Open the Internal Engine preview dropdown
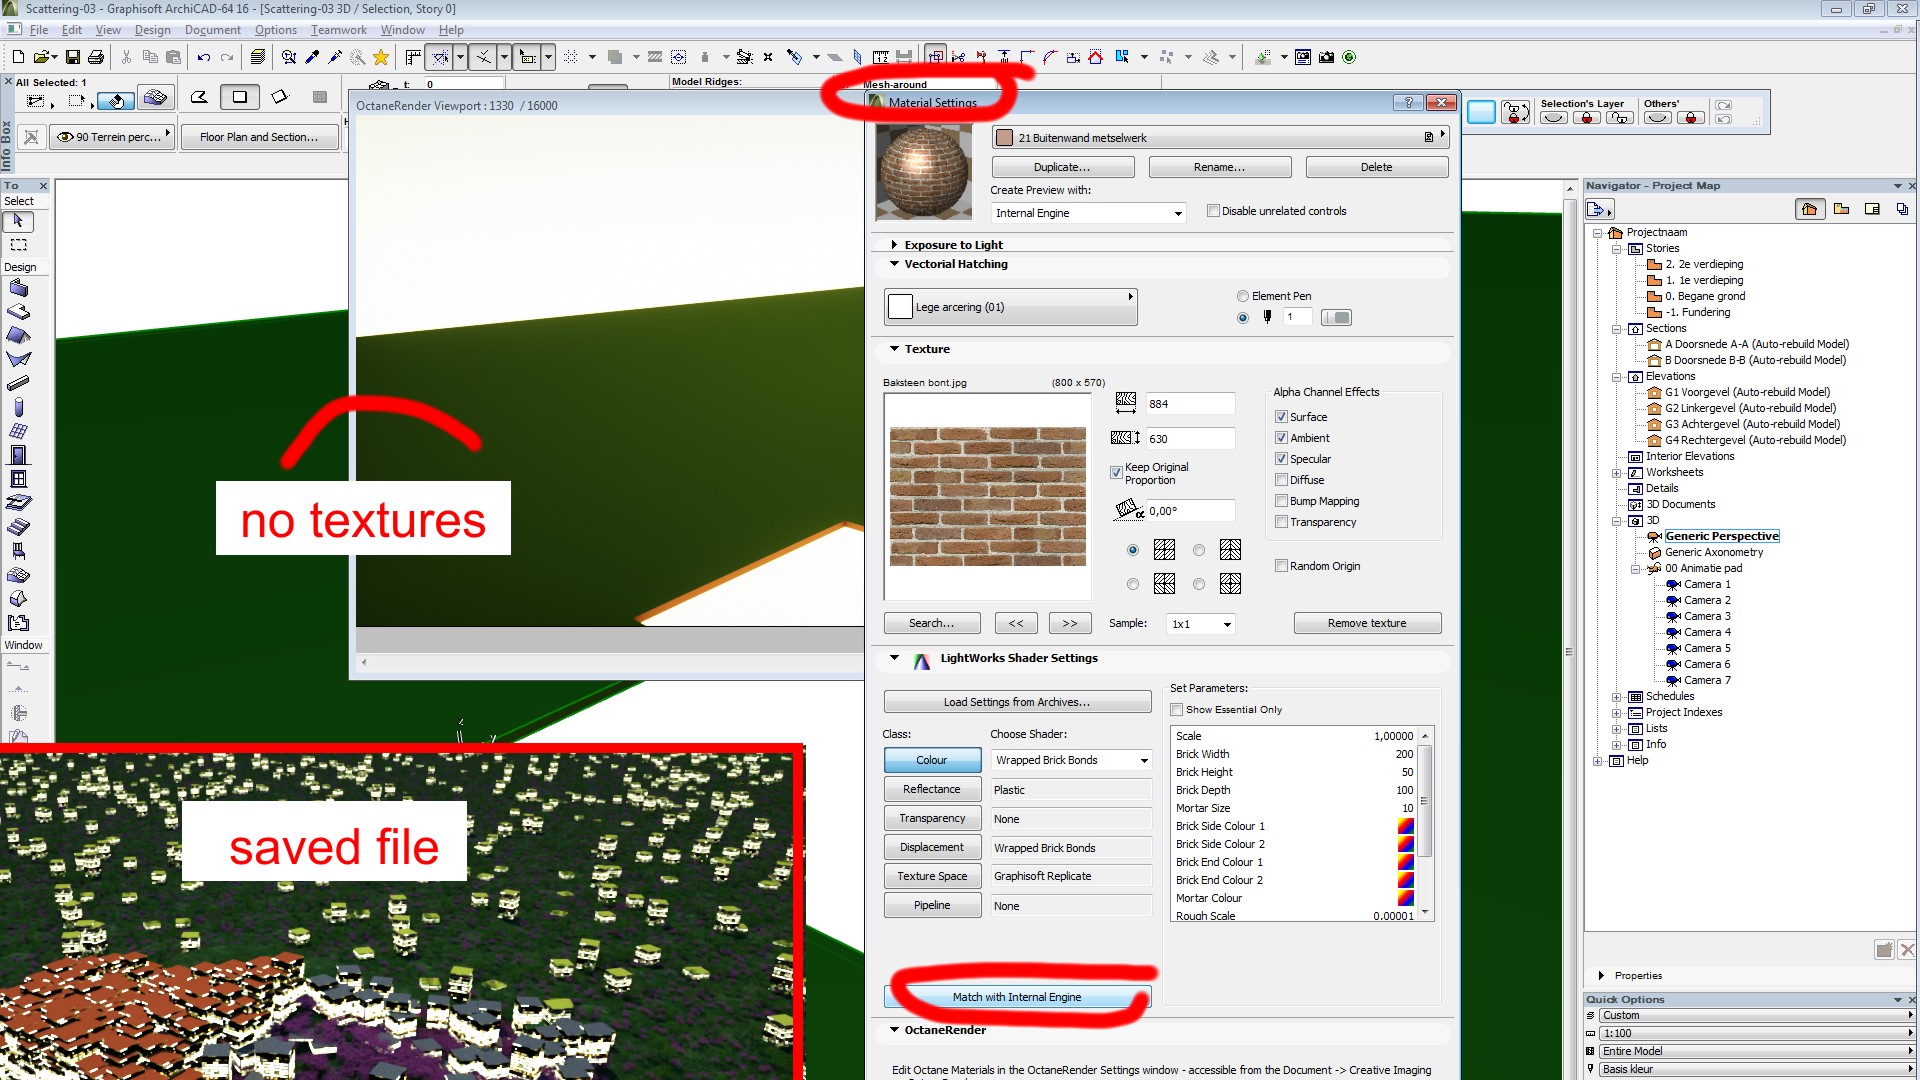The width and height of the screenshot is (1920, 1080). [x=1089, y=213]
